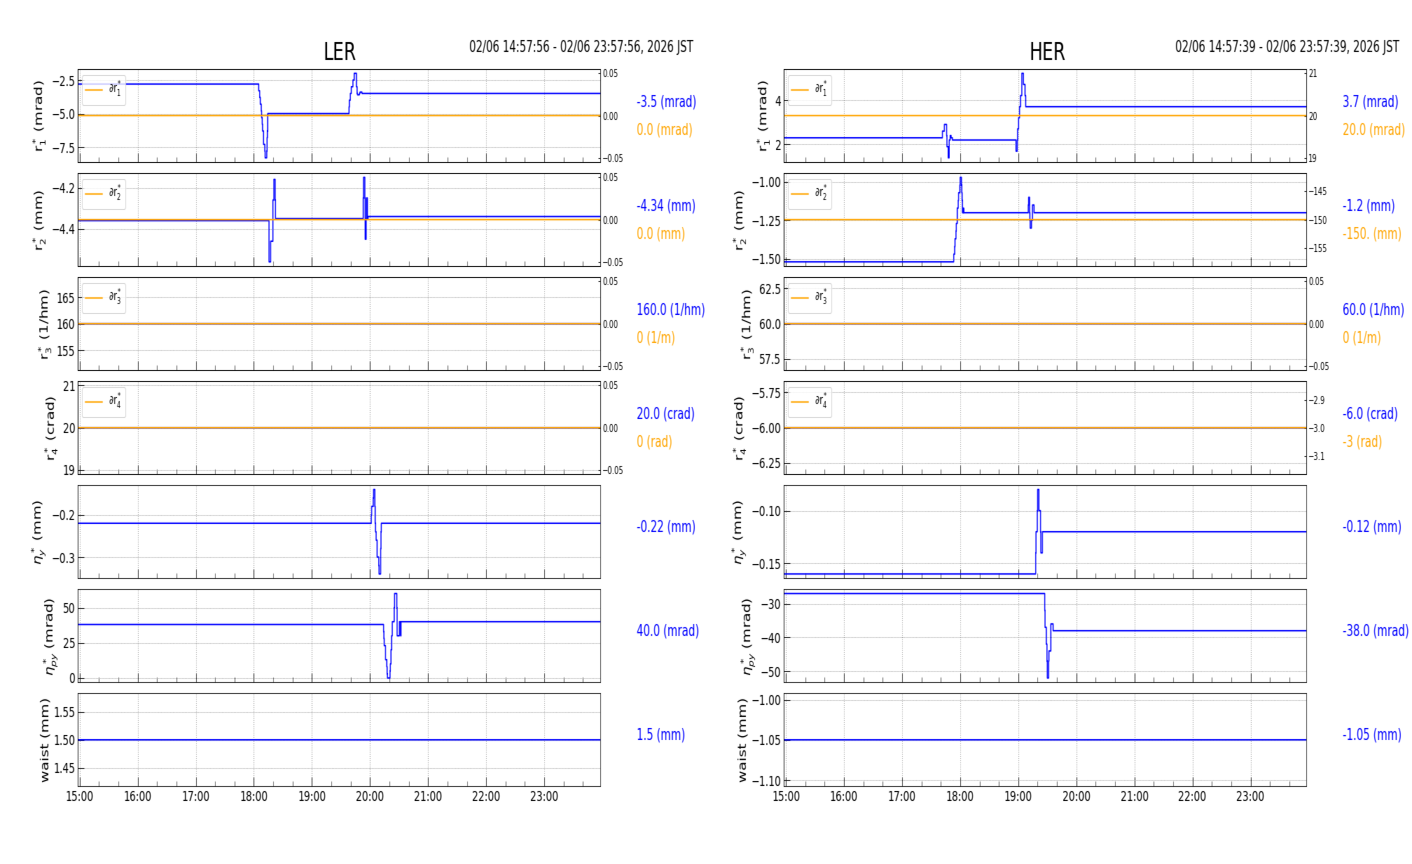Select the LER value -4.34 (mm)
Viewport: 1412px width, 864px height.
(x=666, y=206)
